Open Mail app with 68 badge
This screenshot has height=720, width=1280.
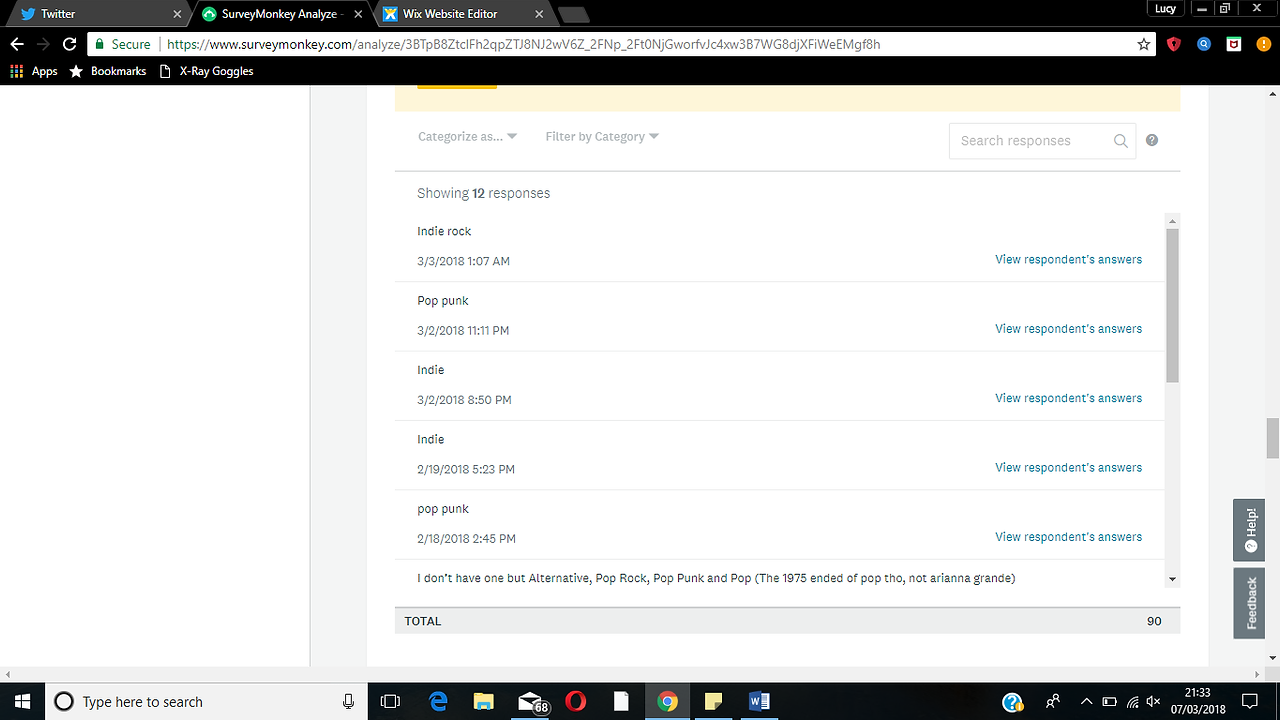point(532,702)
